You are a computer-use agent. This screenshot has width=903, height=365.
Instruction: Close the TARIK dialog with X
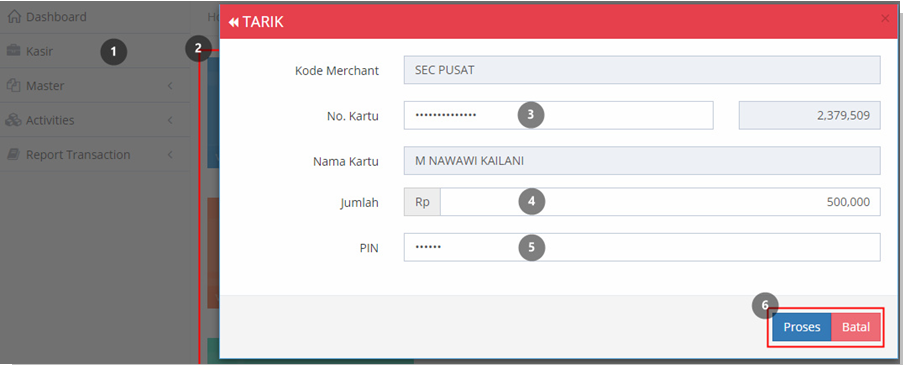885,18
